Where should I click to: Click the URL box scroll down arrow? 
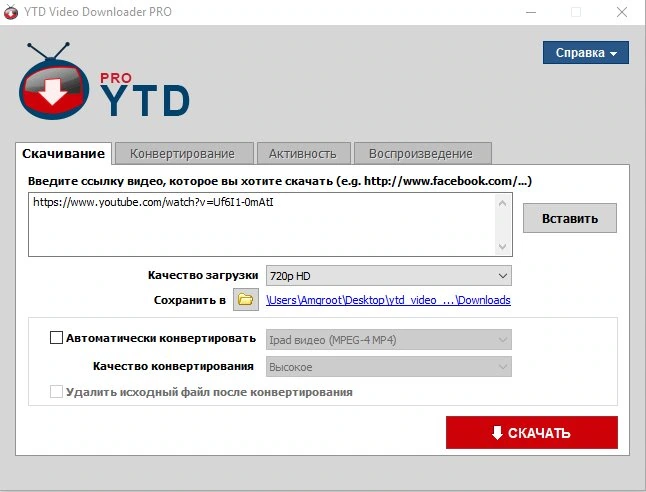coord(502,246)
